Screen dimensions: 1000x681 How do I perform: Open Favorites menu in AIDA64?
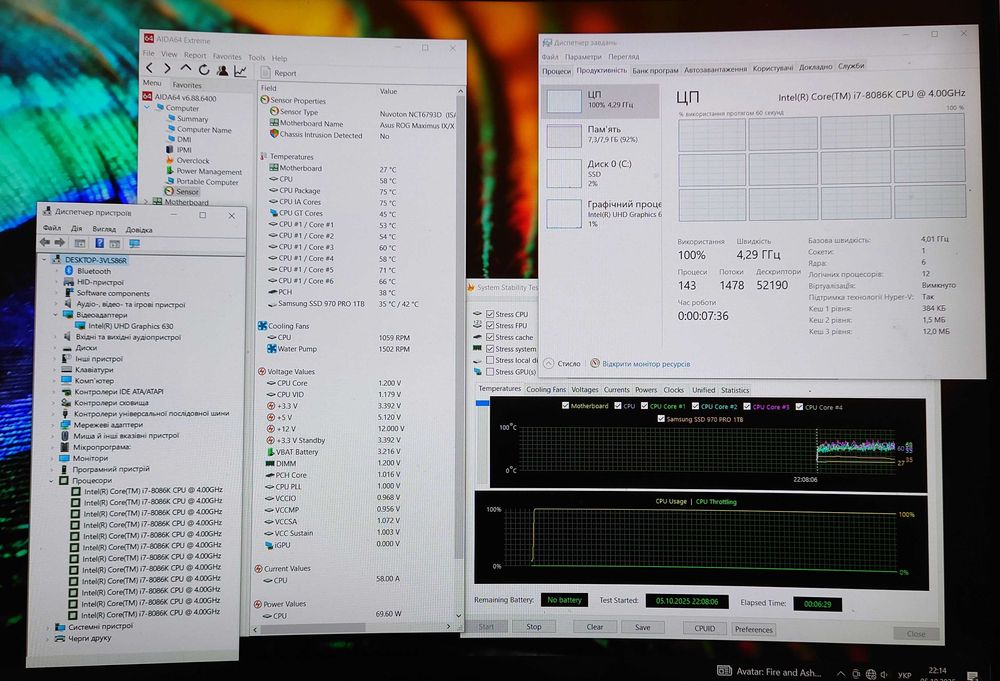coord(227,57)
